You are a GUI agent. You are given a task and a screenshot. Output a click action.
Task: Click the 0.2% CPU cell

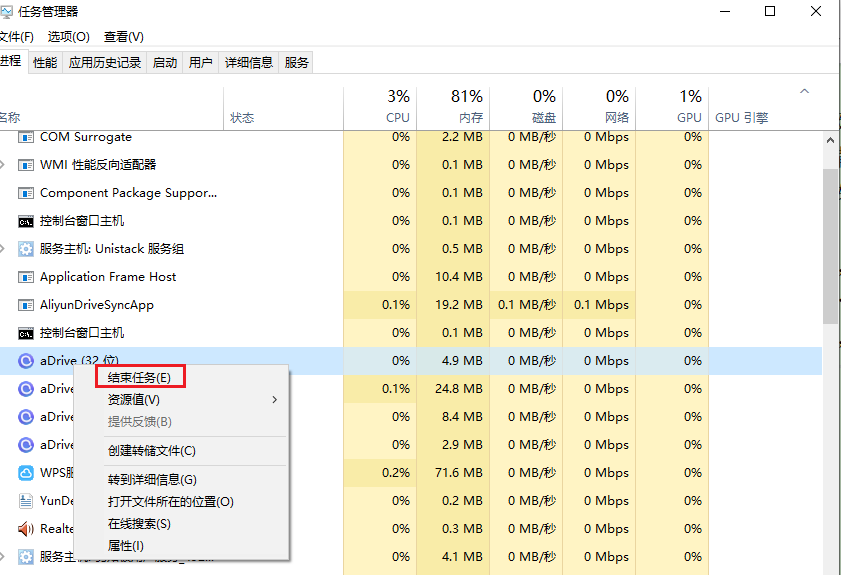click(380, 473)
